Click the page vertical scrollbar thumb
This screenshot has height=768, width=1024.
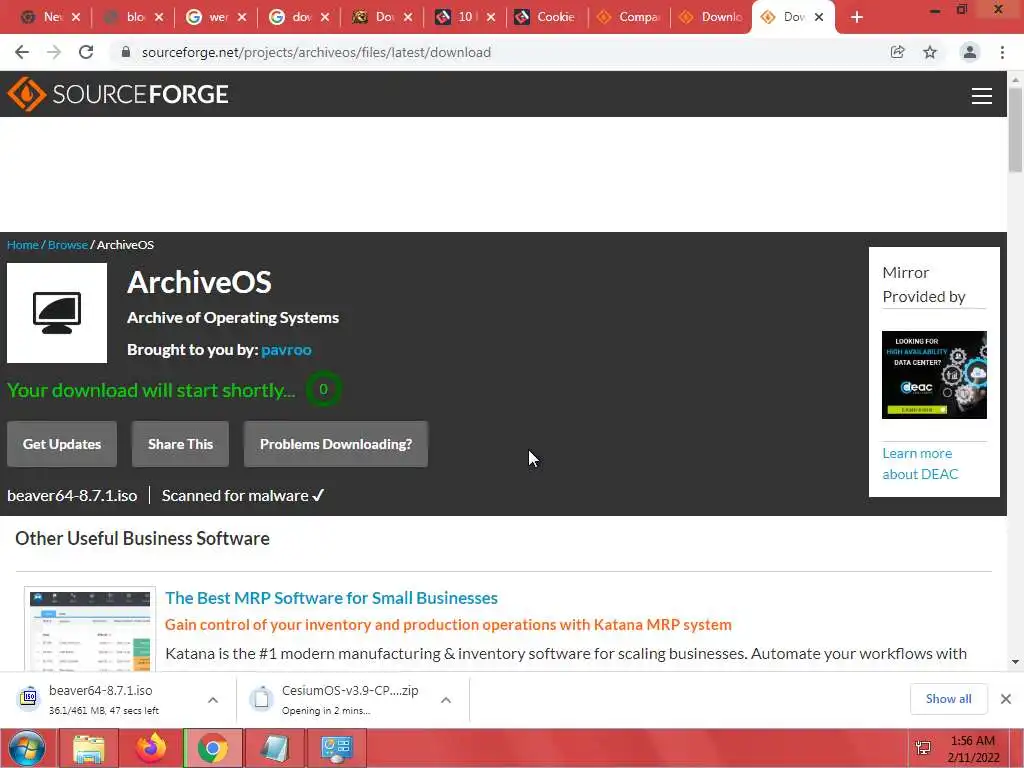point(1015,129)
